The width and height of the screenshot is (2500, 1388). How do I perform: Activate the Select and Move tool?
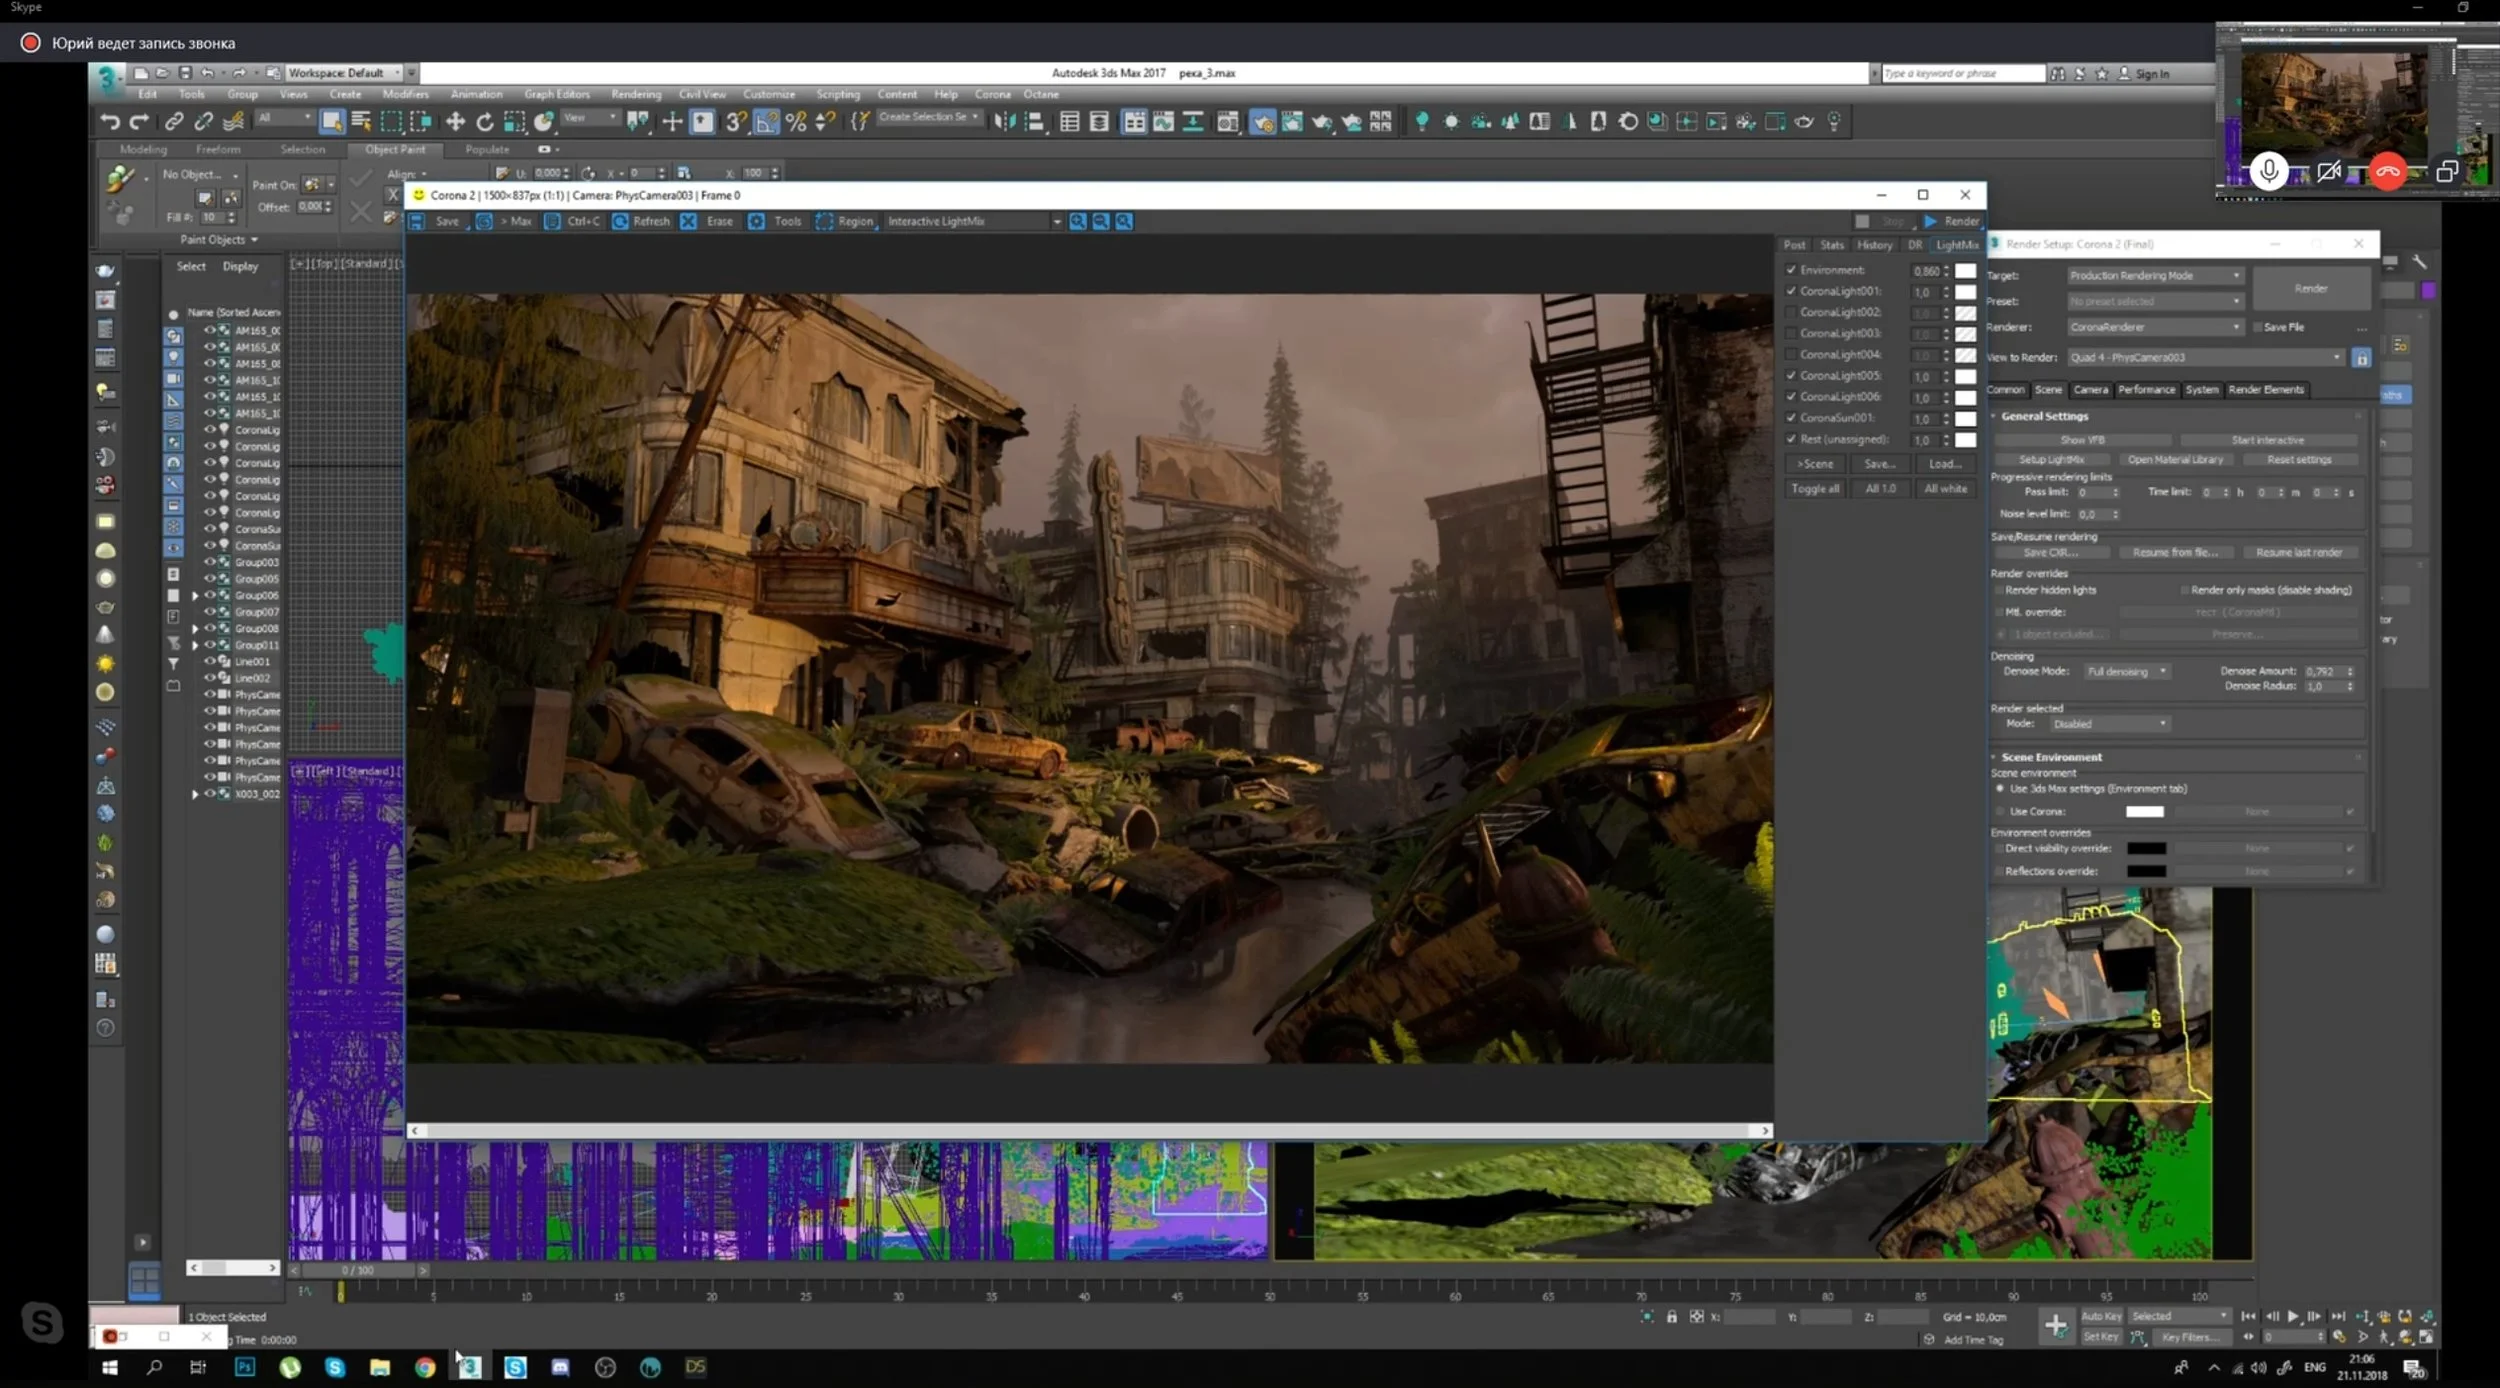point(455,122)
